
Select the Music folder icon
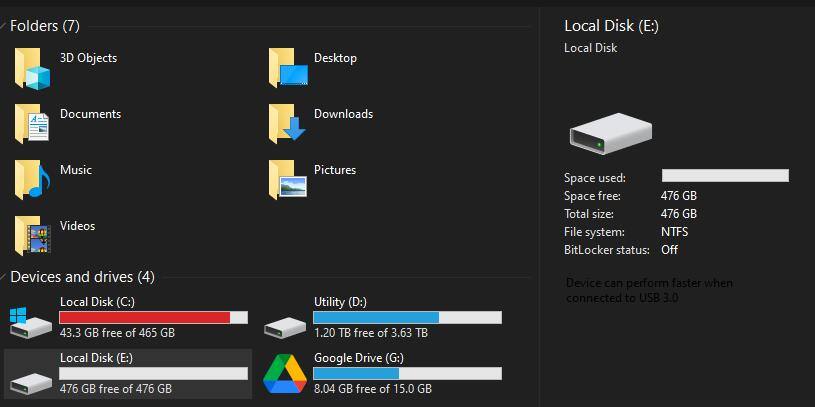pos(32,180)
